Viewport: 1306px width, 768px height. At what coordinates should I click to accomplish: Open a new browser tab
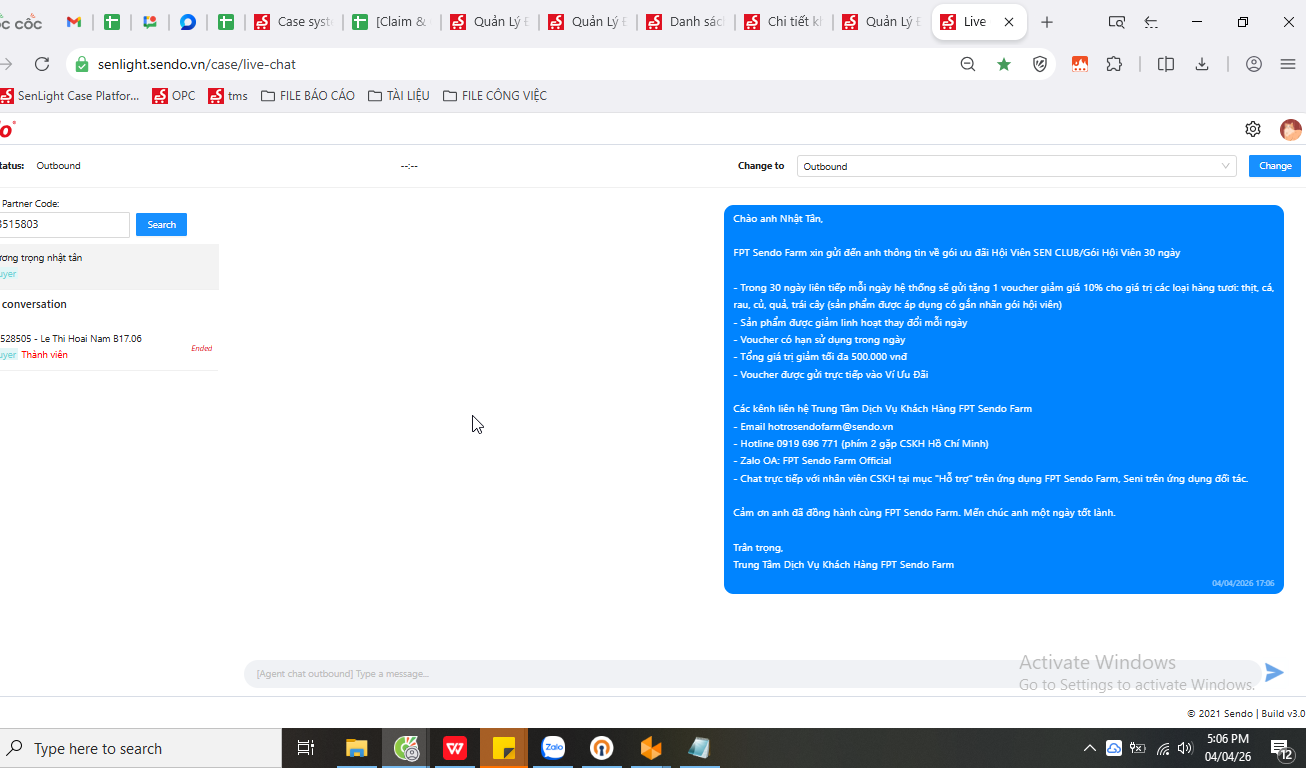point(1047,22)
